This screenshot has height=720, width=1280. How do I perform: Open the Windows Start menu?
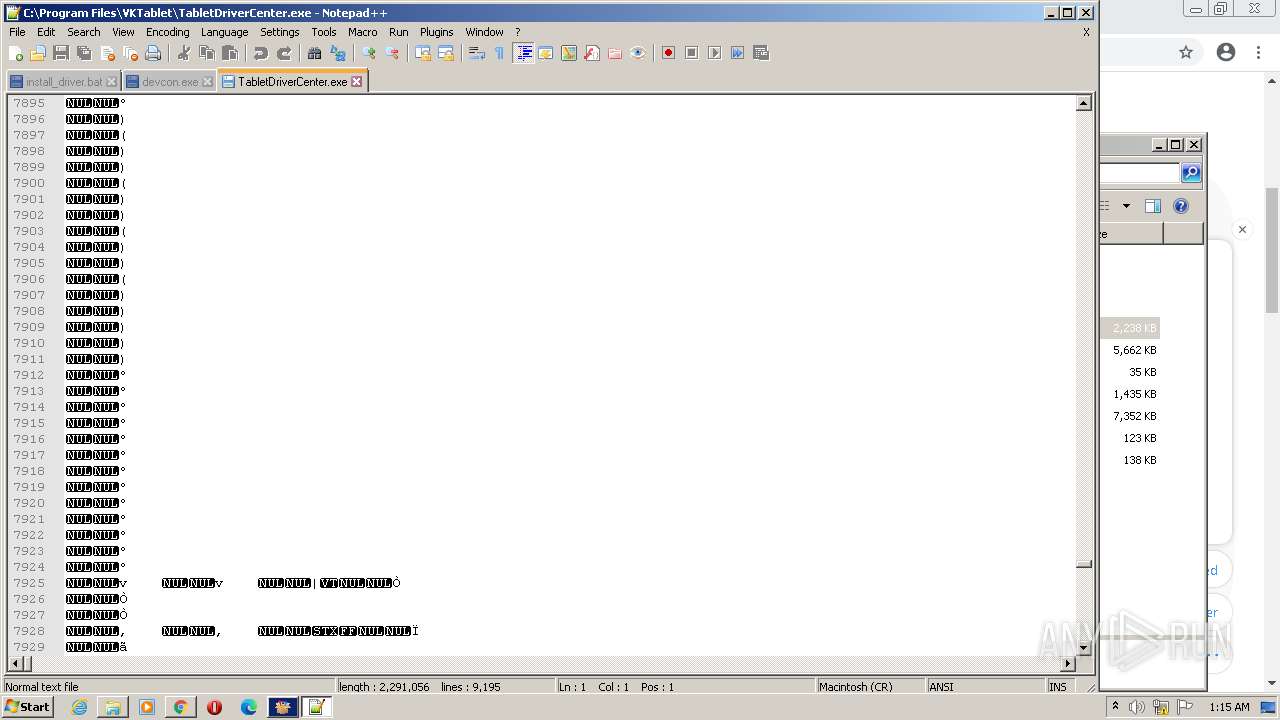click(28, 707)
